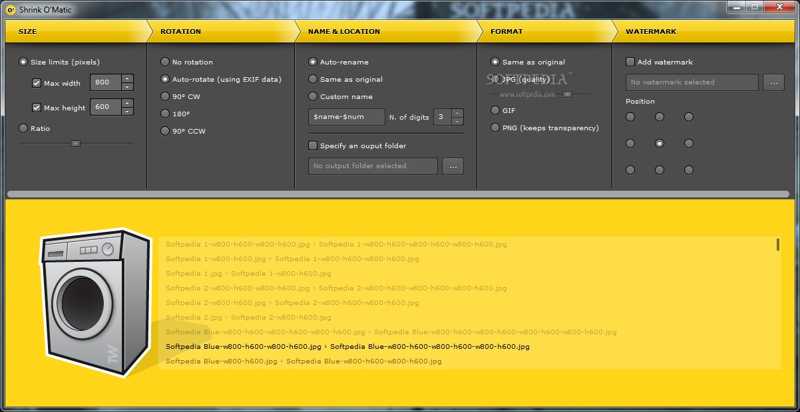The width and height of the screenshot is (800, 412).
Task: Click the washing machine drop icon
Action: (x=95, y=301)
